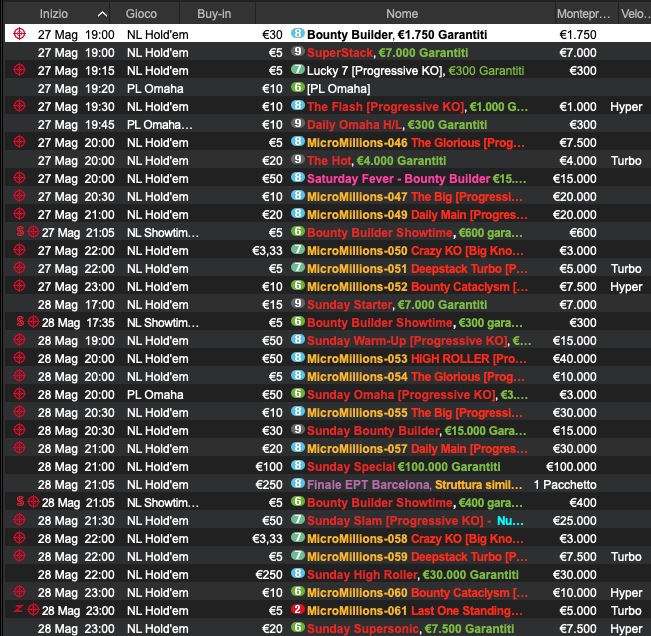
Task: Click knockout target icon on Bounty Builder €1.750 row
Action: click(20, 34)
